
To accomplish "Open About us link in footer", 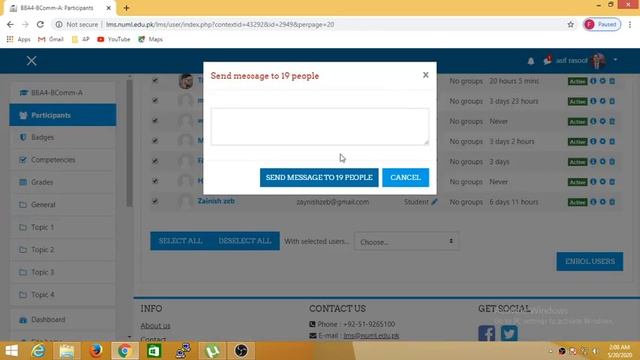I will point(156,326).
